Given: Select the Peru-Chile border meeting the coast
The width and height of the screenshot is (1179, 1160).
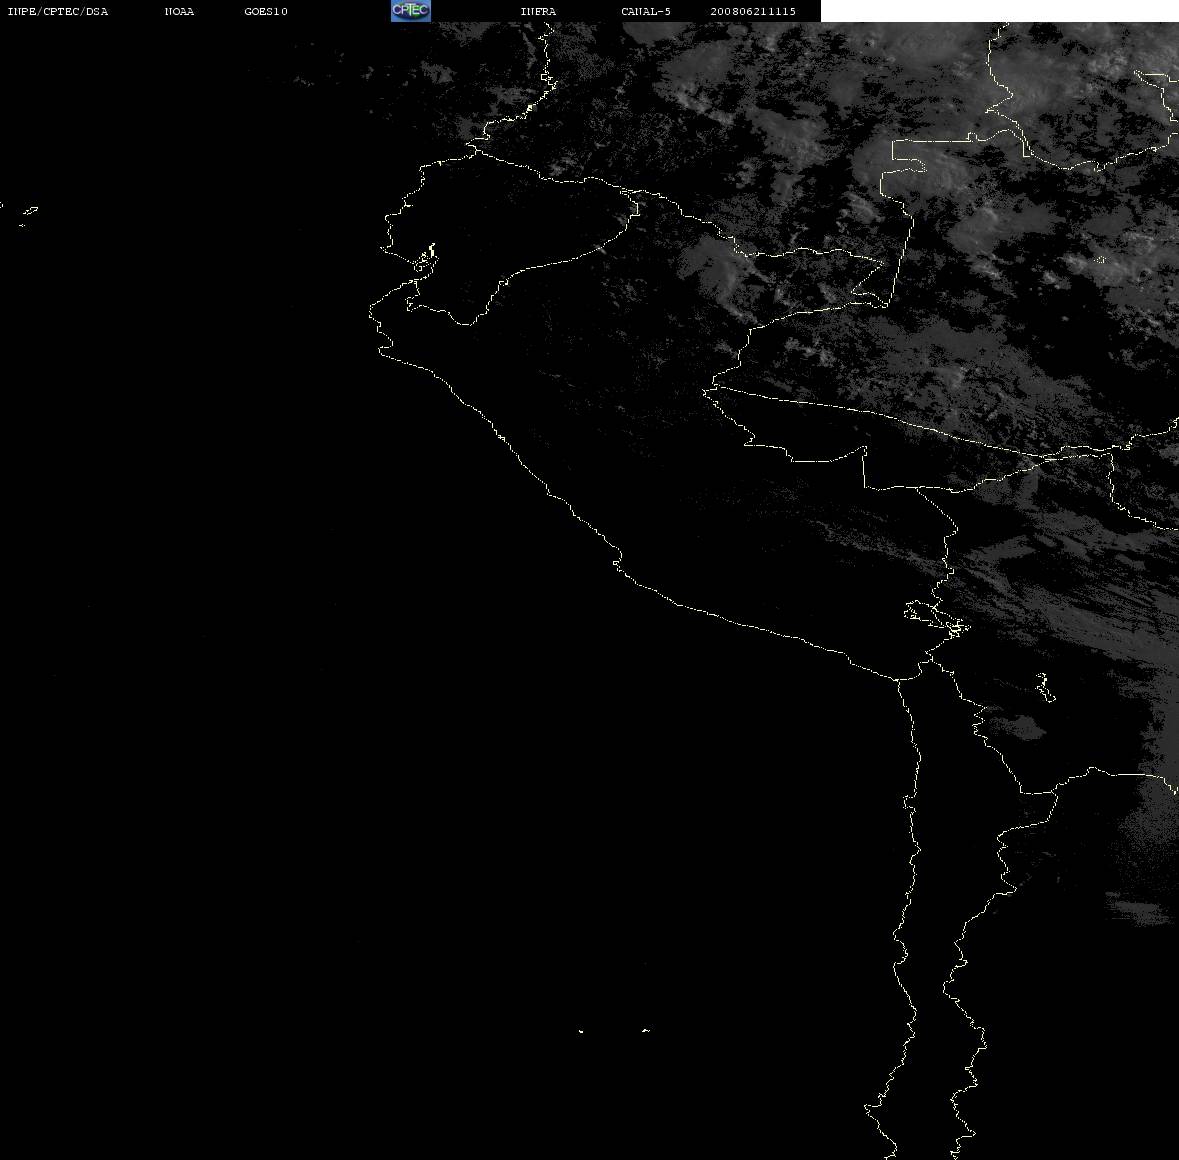Looking at the screenshot, I should point(898,679).
